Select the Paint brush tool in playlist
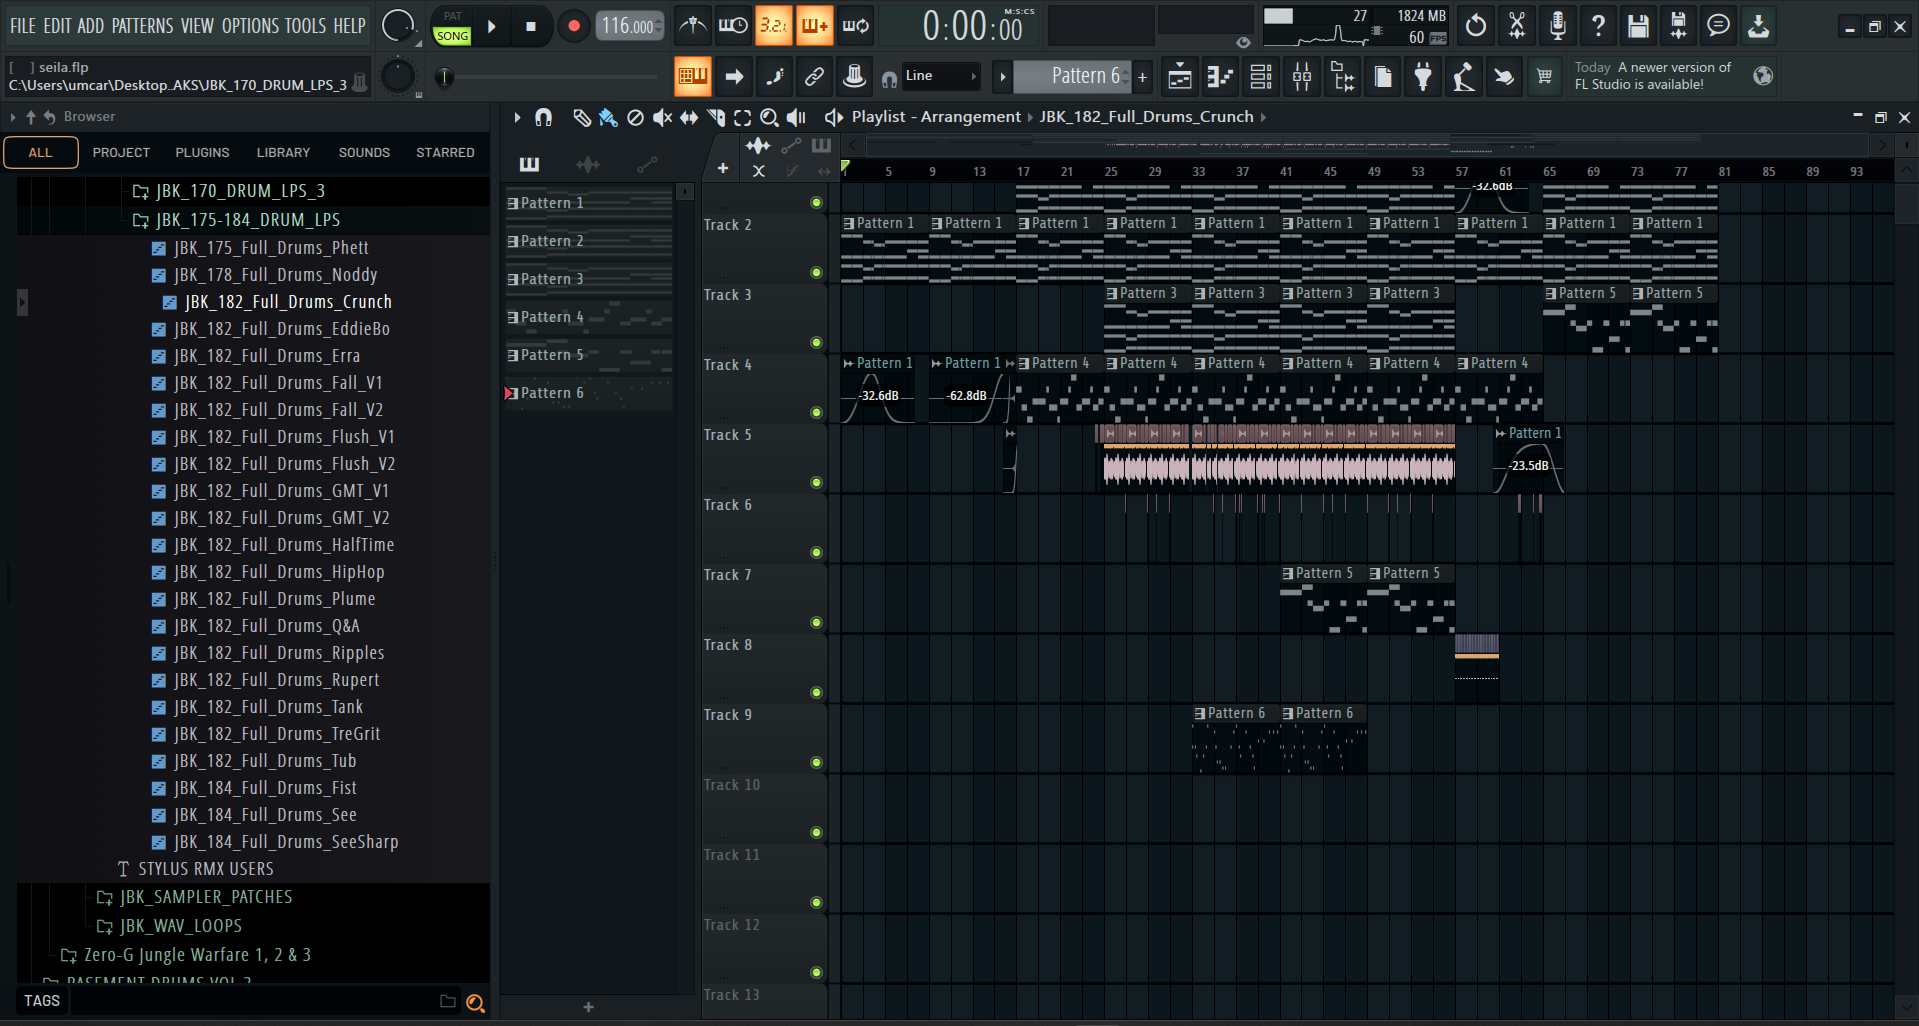The image size is (1919, 1026). [608, 117]
